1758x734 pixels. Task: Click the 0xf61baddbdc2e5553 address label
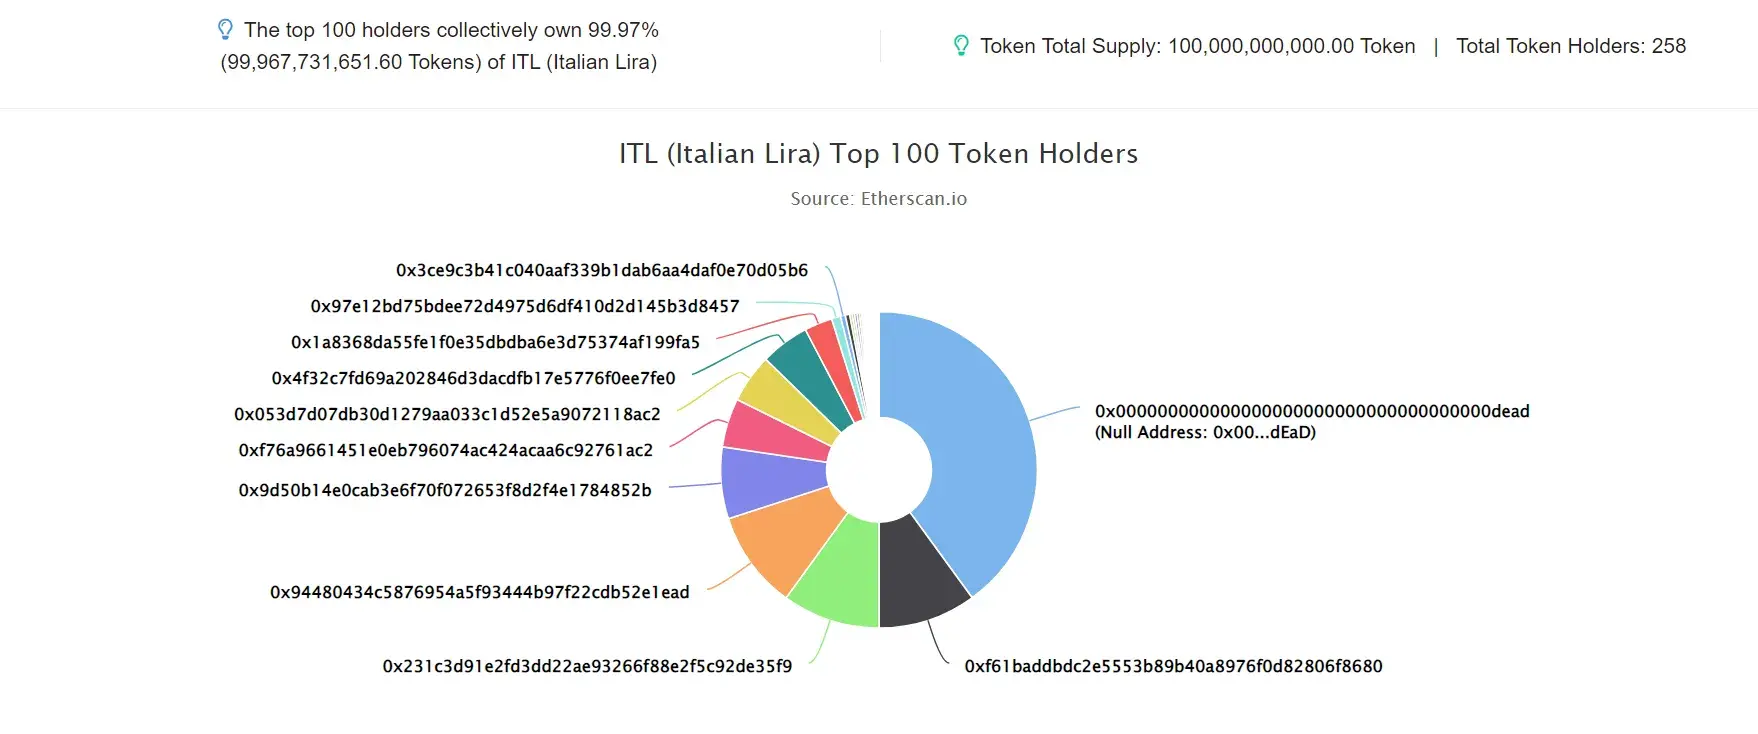pyautogui.click(x=1173, y=666)
